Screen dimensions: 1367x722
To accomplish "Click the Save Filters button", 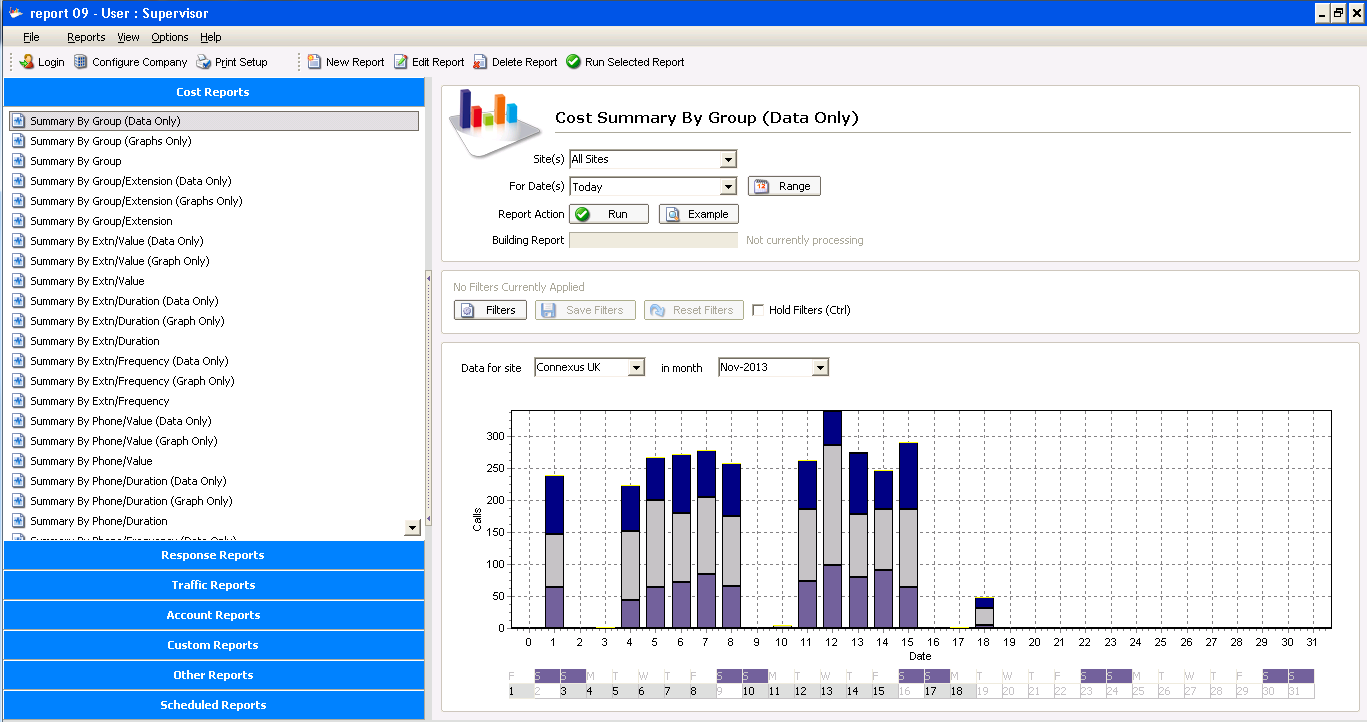I will coord(584,310).
